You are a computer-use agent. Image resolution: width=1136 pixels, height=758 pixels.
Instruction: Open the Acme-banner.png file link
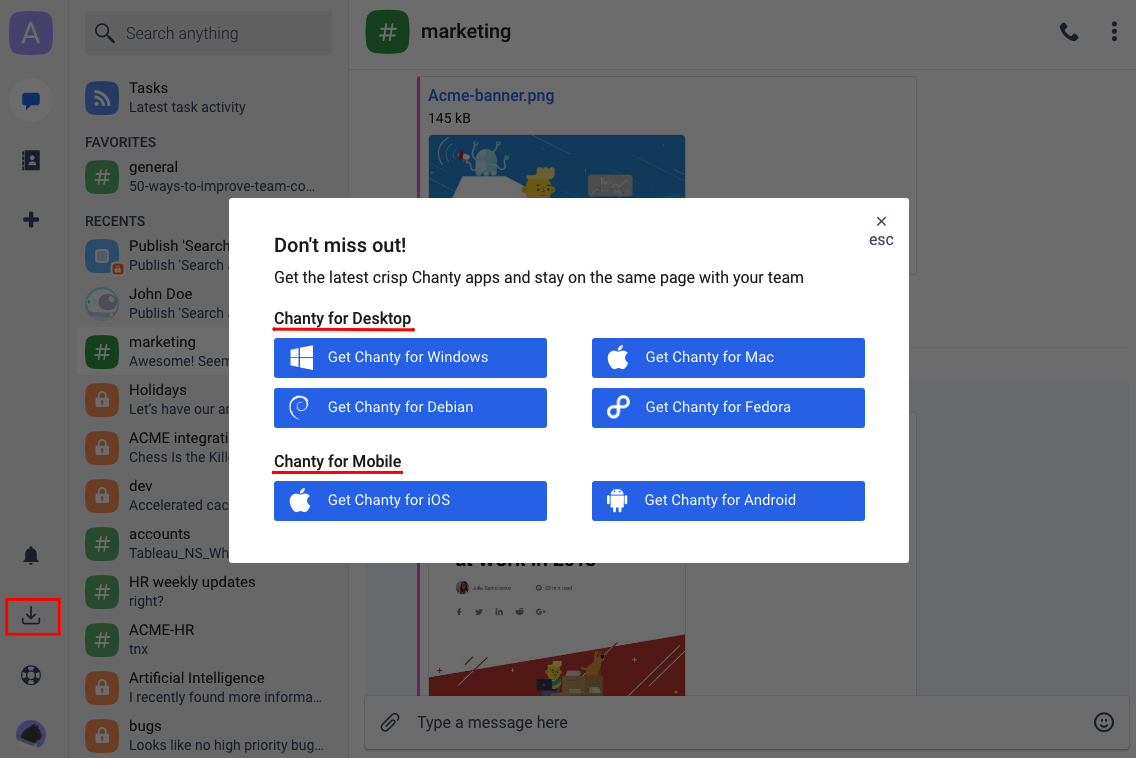(491, 96)
